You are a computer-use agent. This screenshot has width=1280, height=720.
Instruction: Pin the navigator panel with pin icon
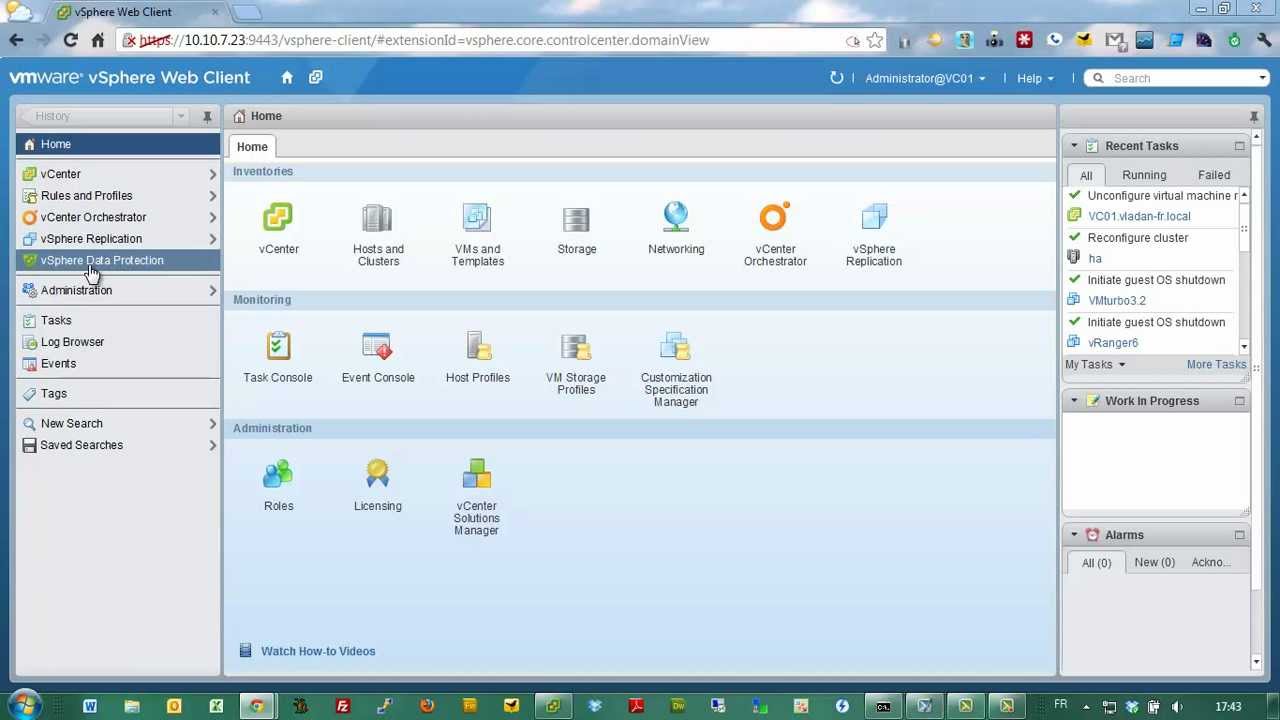(x=207, y=116)
